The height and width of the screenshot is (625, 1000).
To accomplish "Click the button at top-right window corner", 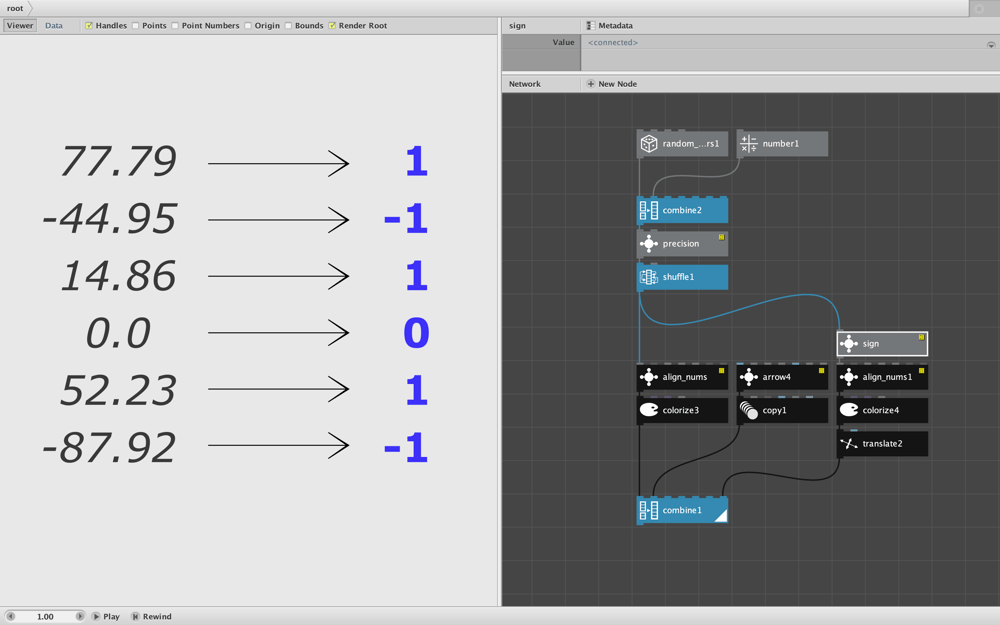I will click(980, 8).
